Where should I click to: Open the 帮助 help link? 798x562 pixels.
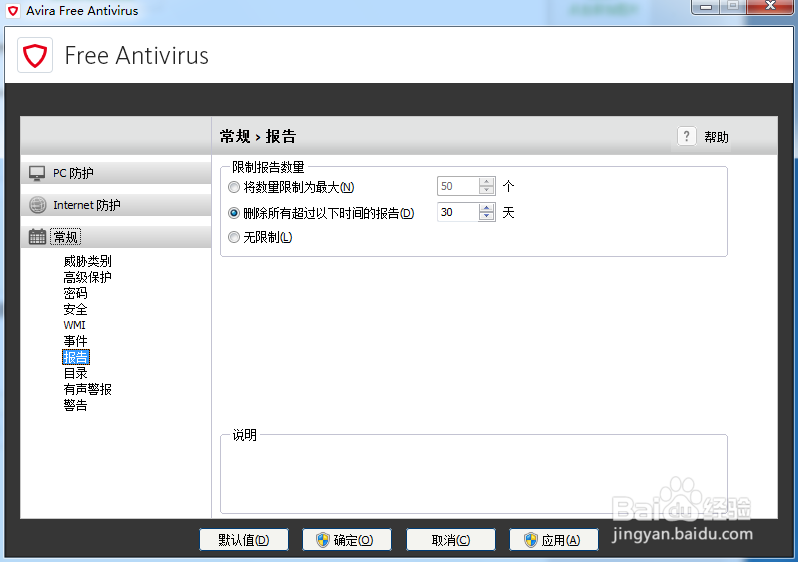coord(716,137)
